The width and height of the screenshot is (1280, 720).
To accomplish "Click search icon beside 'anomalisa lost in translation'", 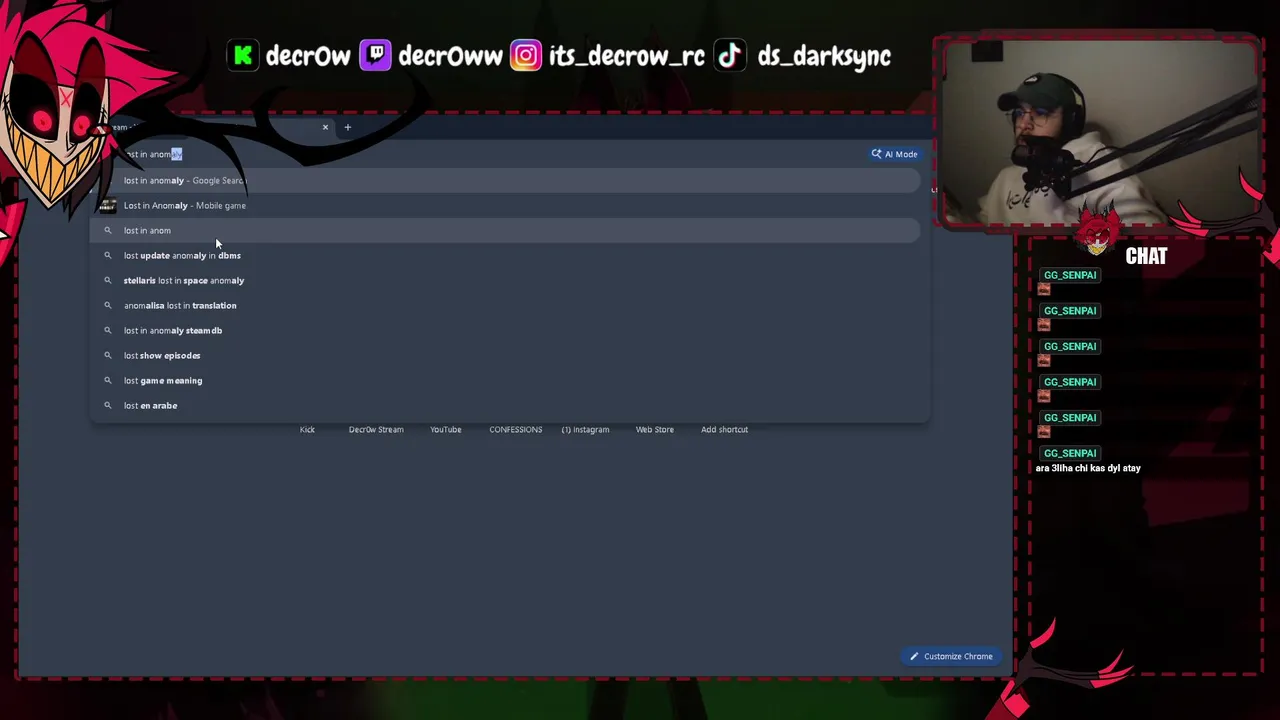I will tap(108, 305).
